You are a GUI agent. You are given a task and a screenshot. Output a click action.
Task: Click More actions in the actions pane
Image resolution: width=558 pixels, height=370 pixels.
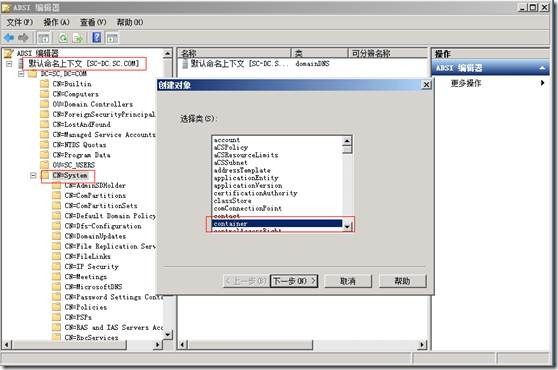[x=466, y=83]
